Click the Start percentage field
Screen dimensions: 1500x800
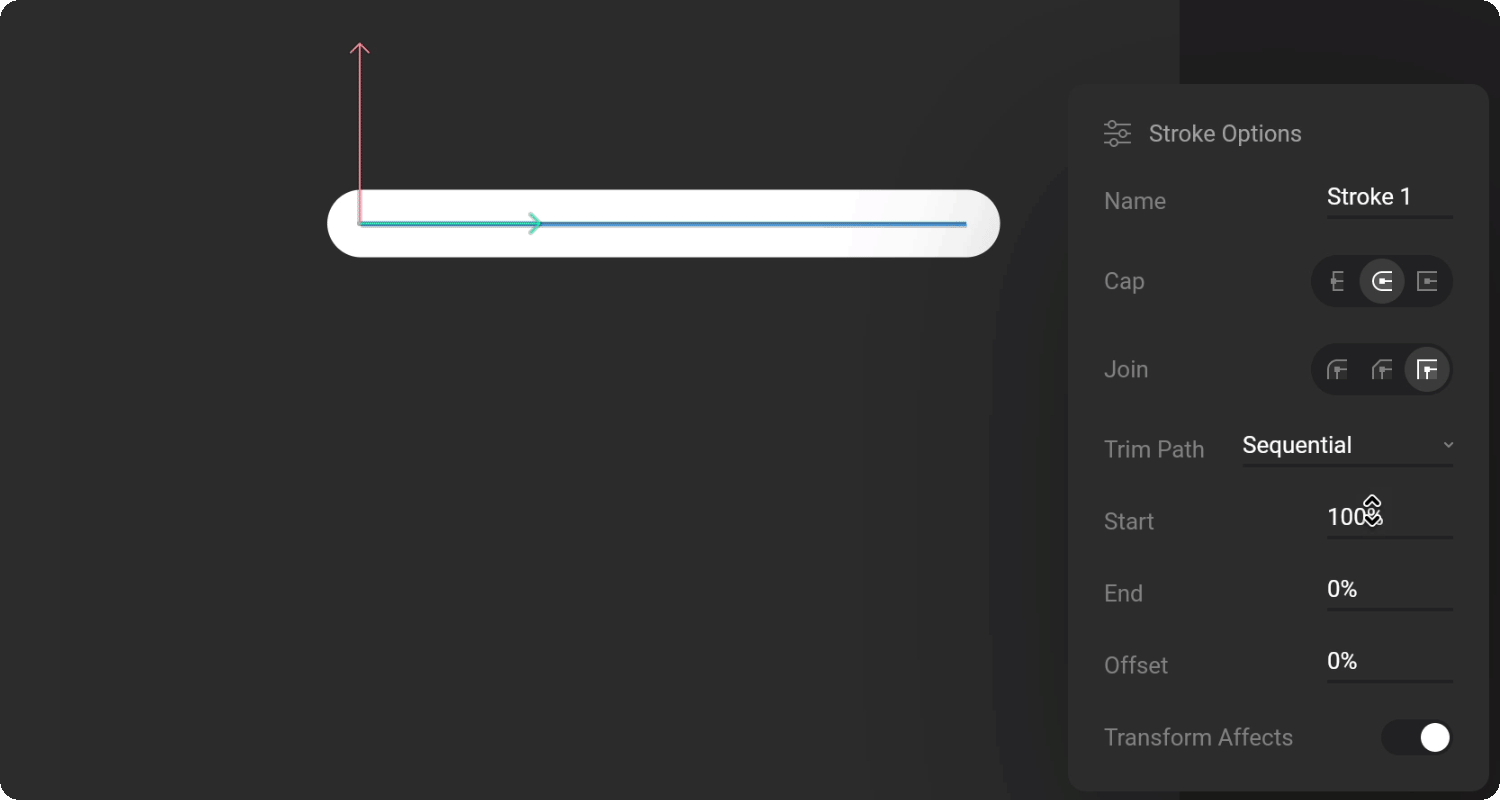1389,518
